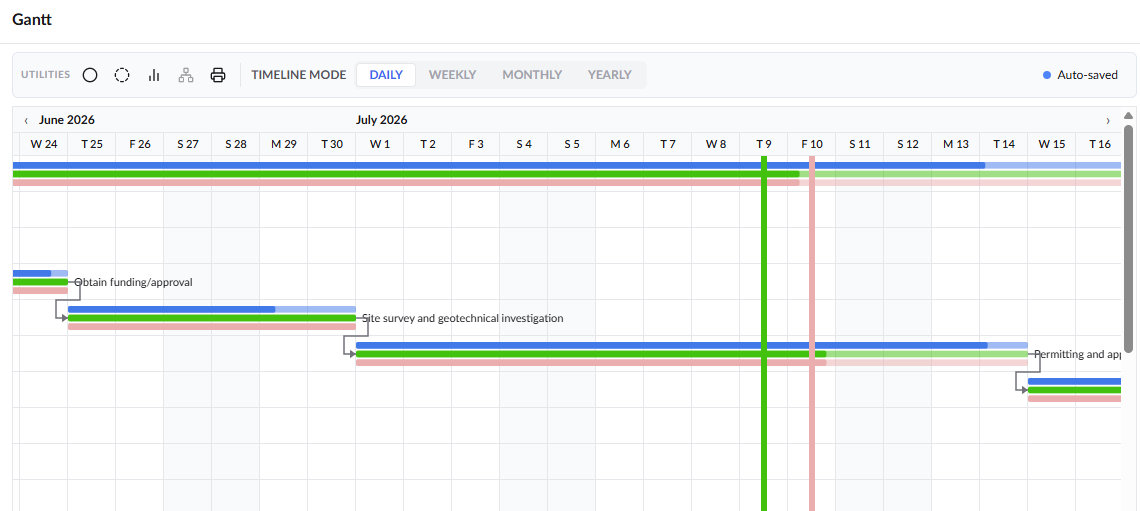Image resolution: width=1140 pixels, height=511 pixels.
Task: Click the top green summary bar
Action: (567, 174)
